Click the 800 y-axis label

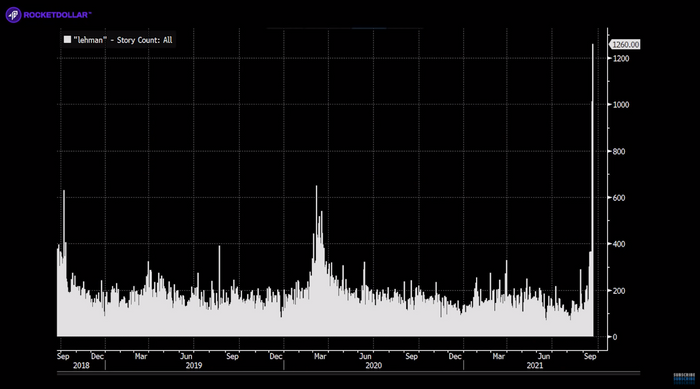pyautogui.click(x=619, y=151)
